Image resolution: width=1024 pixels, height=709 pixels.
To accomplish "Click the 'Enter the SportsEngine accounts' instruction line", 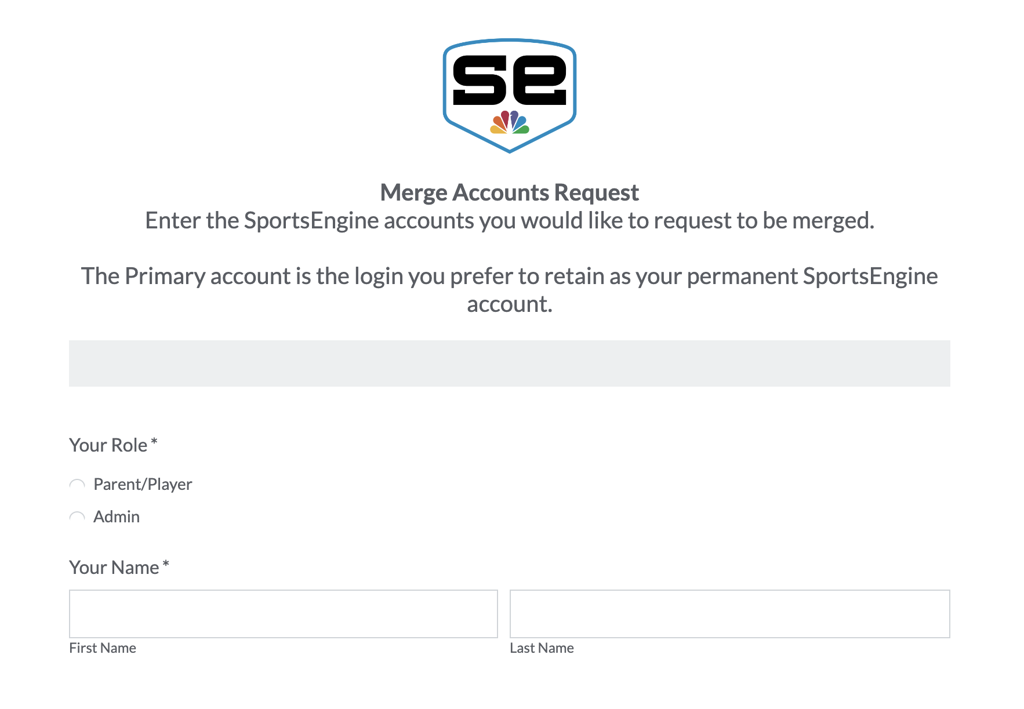I will tap(509, 220).
